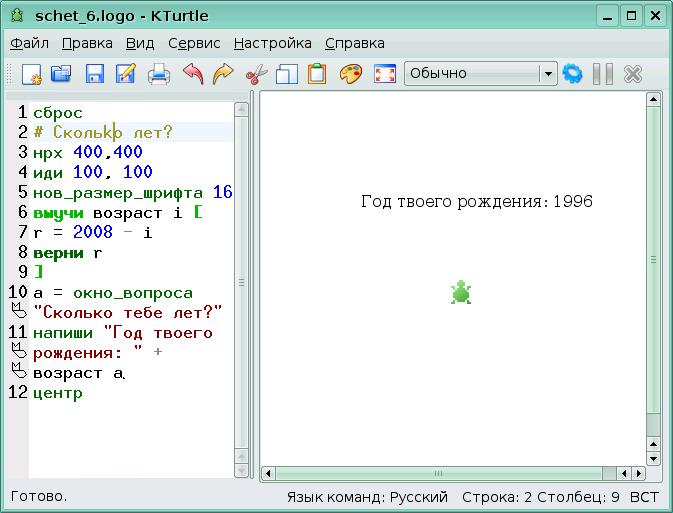Open the color picker palette icon

350,74
